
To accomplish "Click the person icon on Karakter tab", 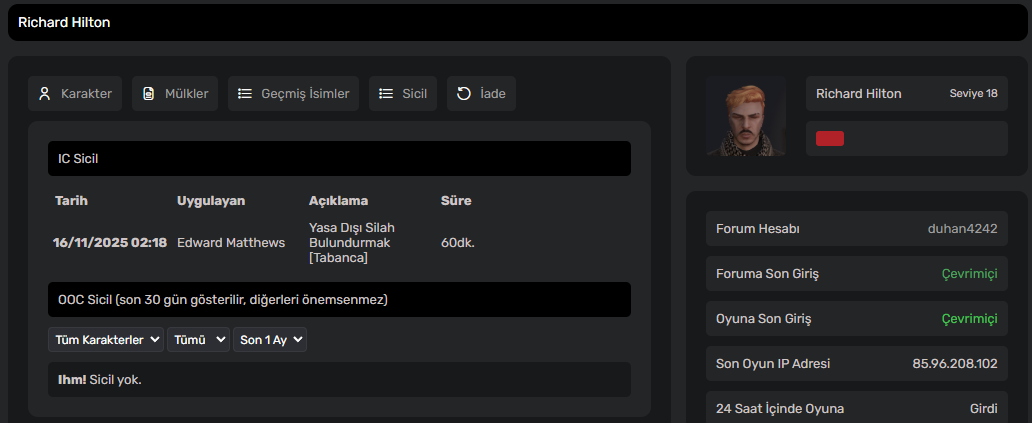I will pyautogui.click(x=45, y=93).
